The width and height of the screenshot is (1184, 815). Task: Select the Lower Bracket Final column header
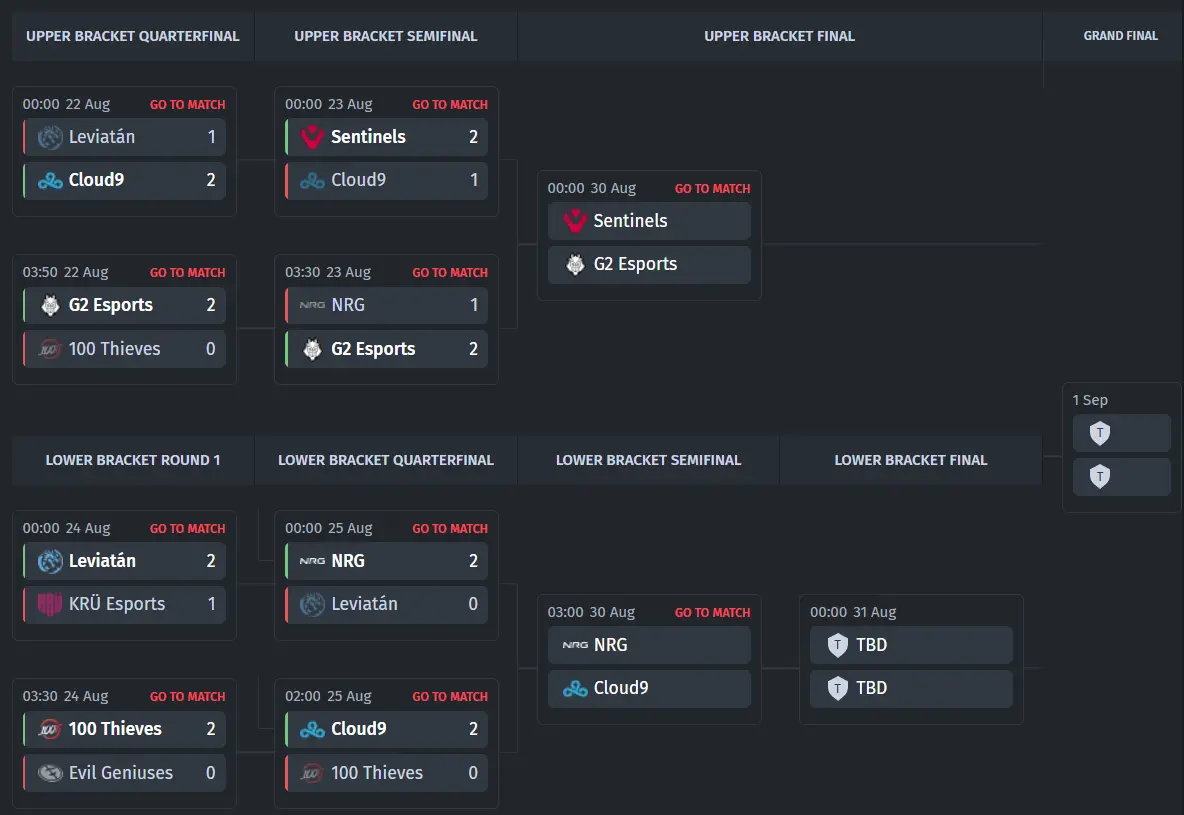point(911,460)
